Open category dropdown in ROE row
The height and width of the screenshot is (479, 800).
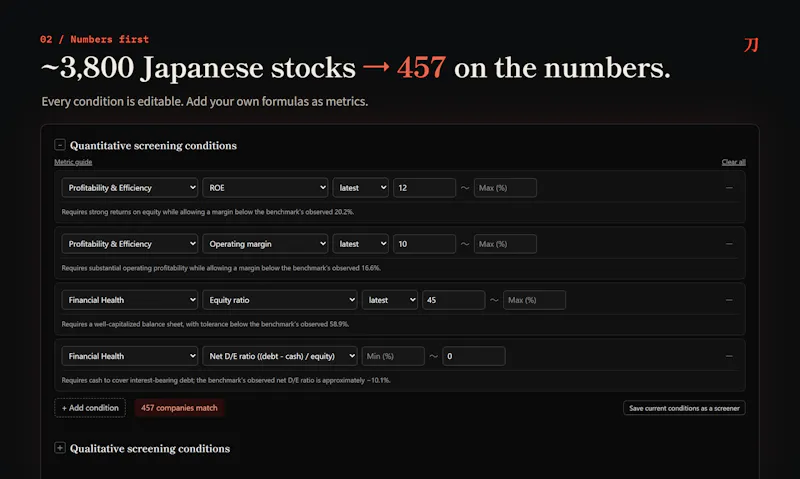pos(130,188)
